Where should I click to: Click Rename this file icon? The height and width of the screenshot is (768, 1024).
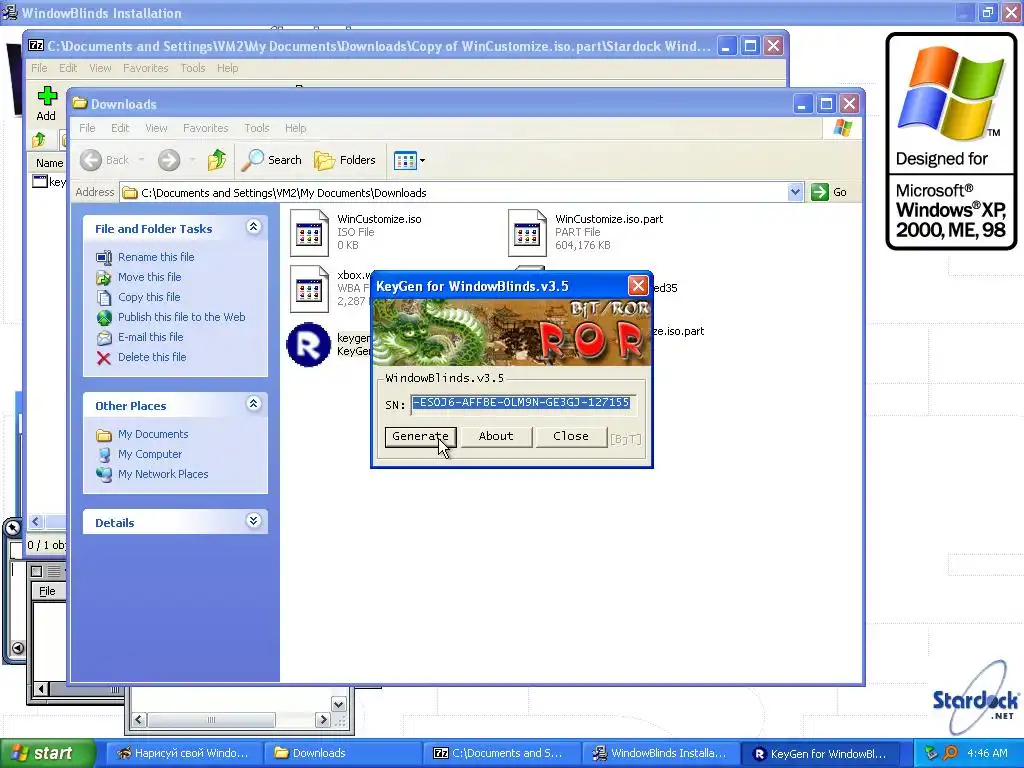pos(104,257)
